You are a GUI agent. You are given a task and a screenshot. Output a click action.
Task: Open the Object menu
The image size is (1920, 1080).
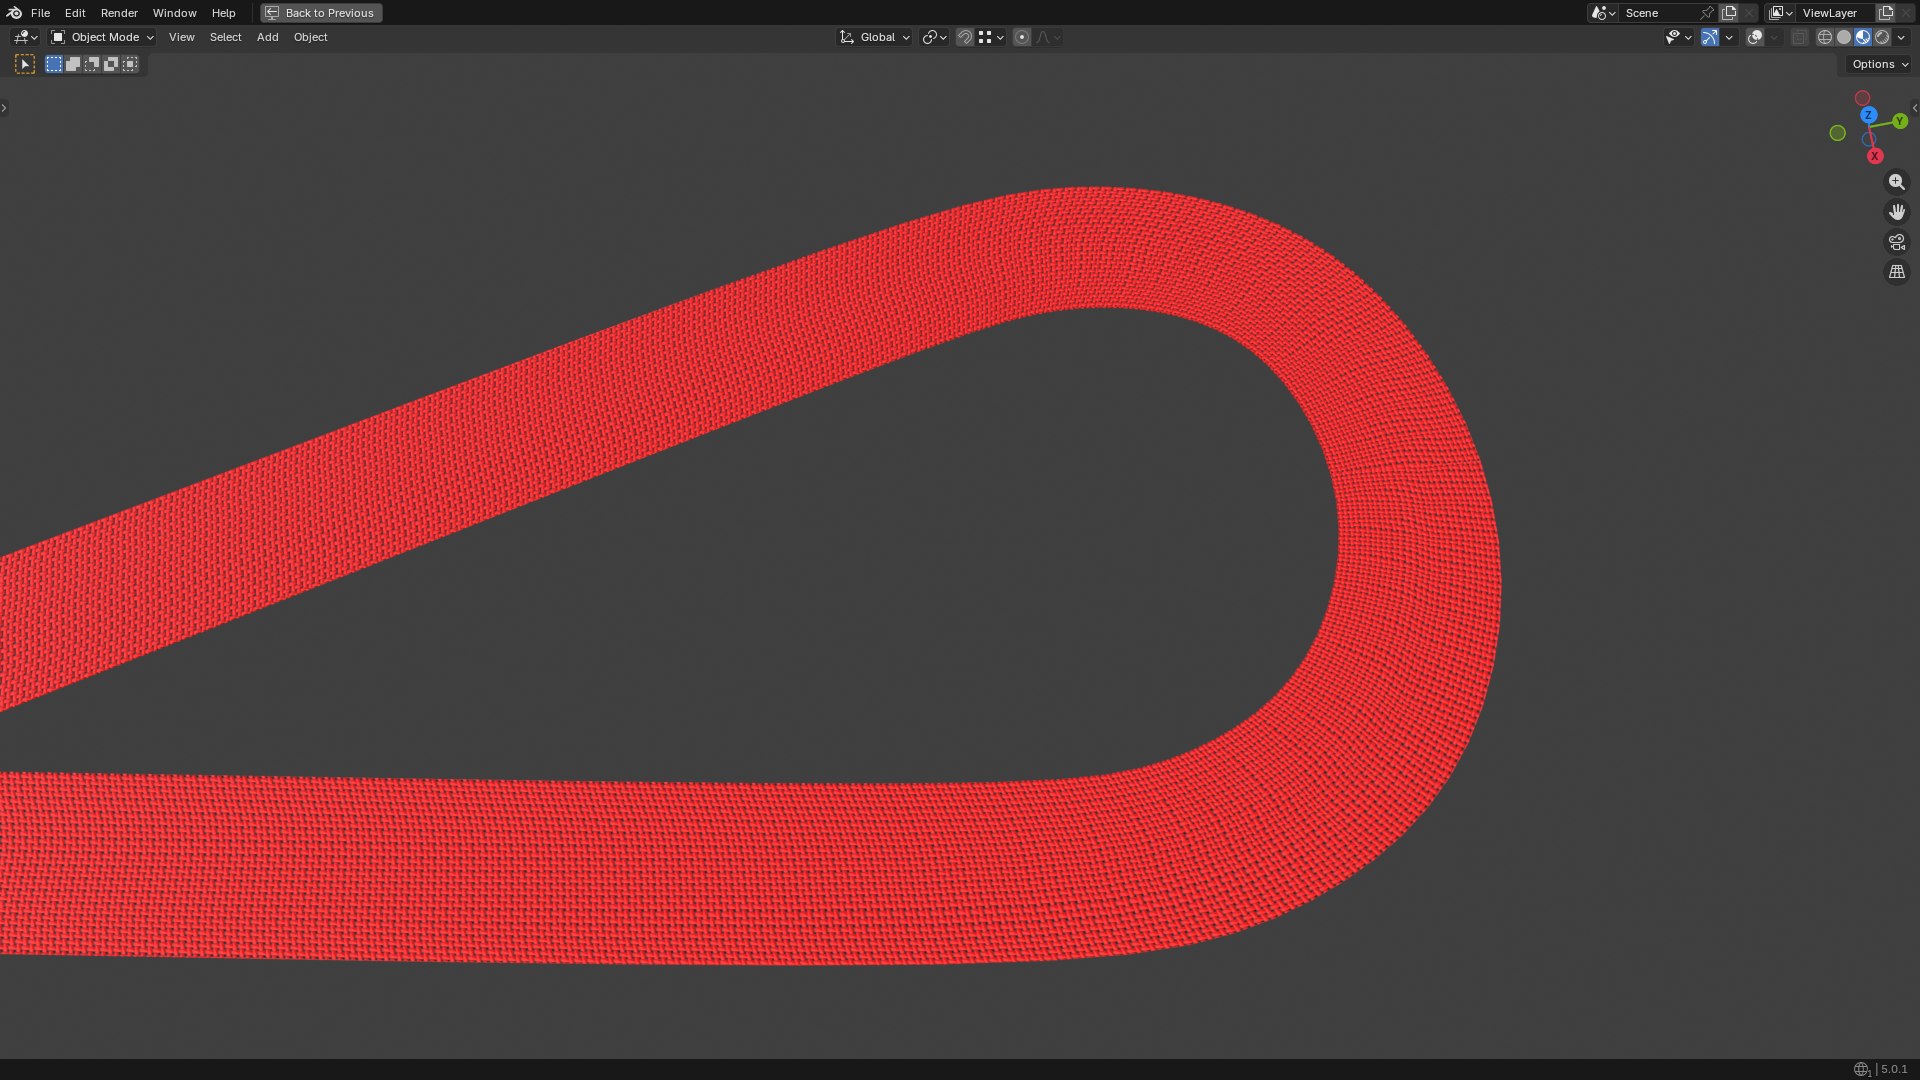310,37
